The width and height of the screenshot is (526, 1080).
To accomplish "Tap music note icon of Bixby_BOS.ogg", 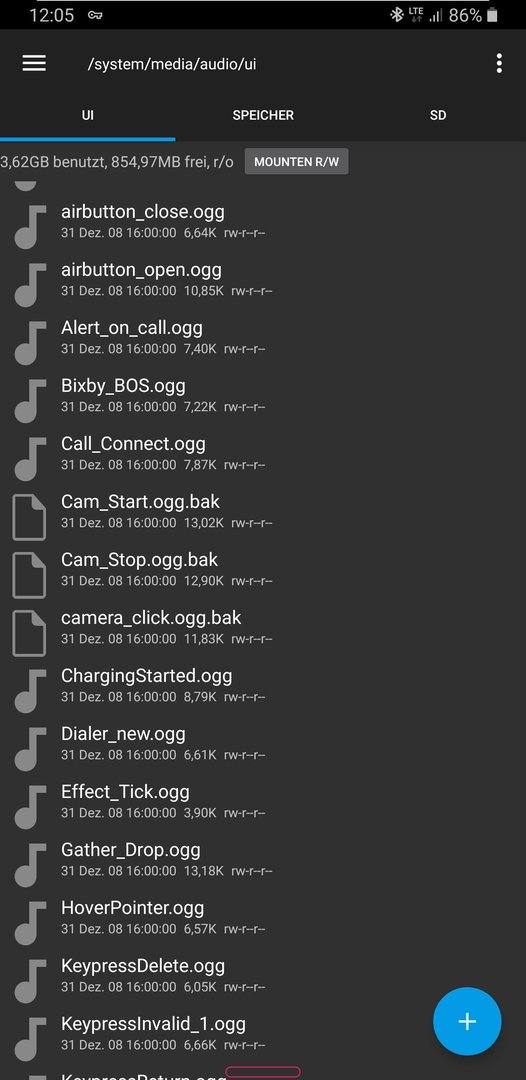I will [30, 401].
